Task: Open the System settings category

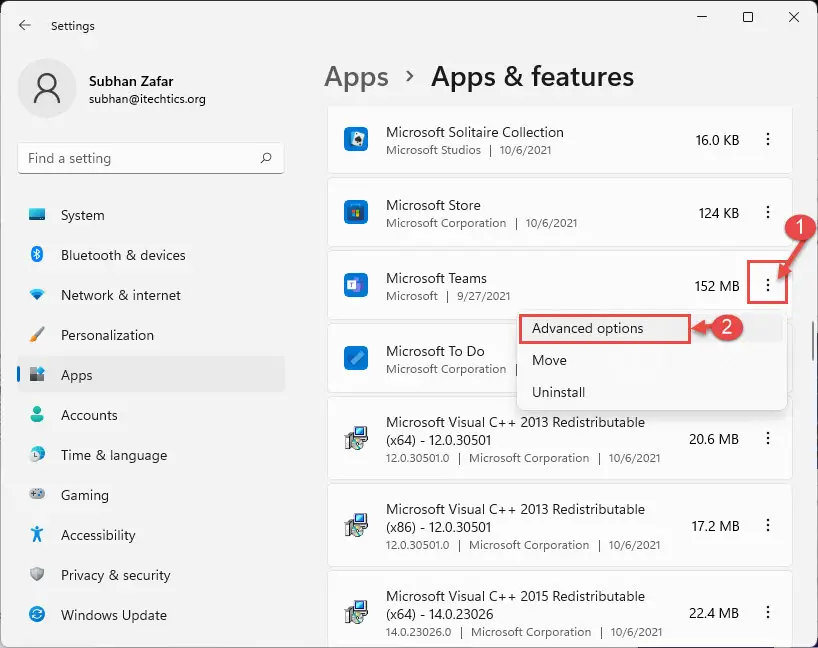Action: [151, 215]
